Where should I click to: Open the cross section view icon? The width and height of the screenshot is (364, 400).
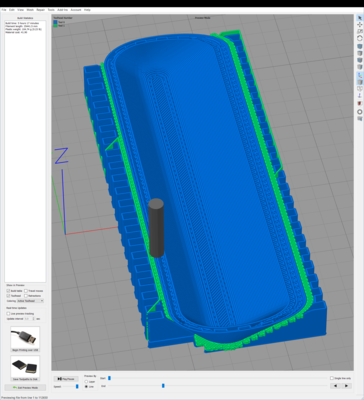tap(360, 104)
